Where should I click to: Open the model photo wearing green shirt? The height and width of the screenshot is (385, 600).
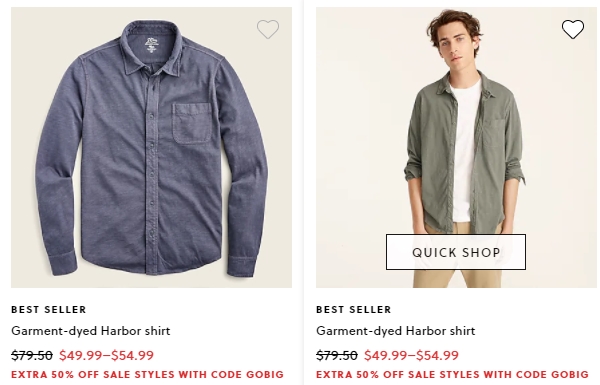point(456,147)
